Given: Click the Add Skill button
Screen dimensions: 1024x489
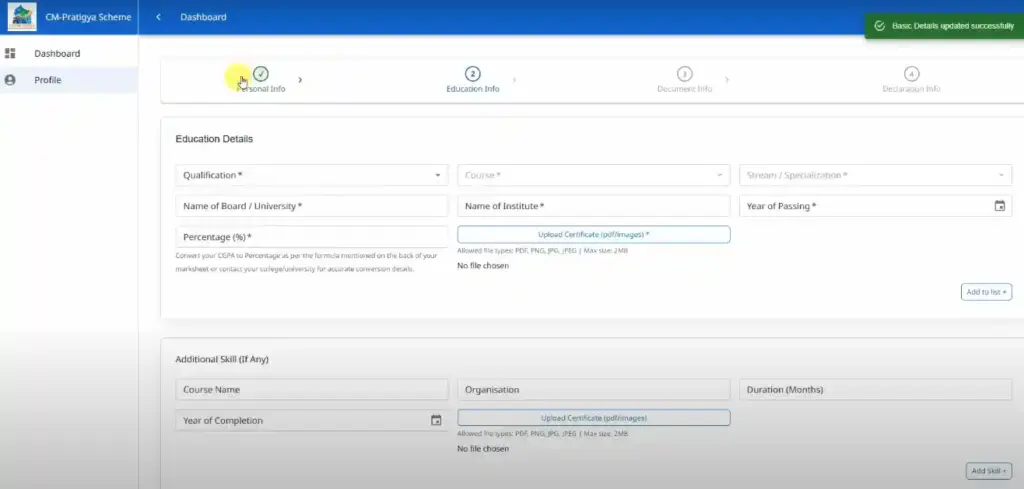Looking at the screenshot, I should [x=989, y=471].
